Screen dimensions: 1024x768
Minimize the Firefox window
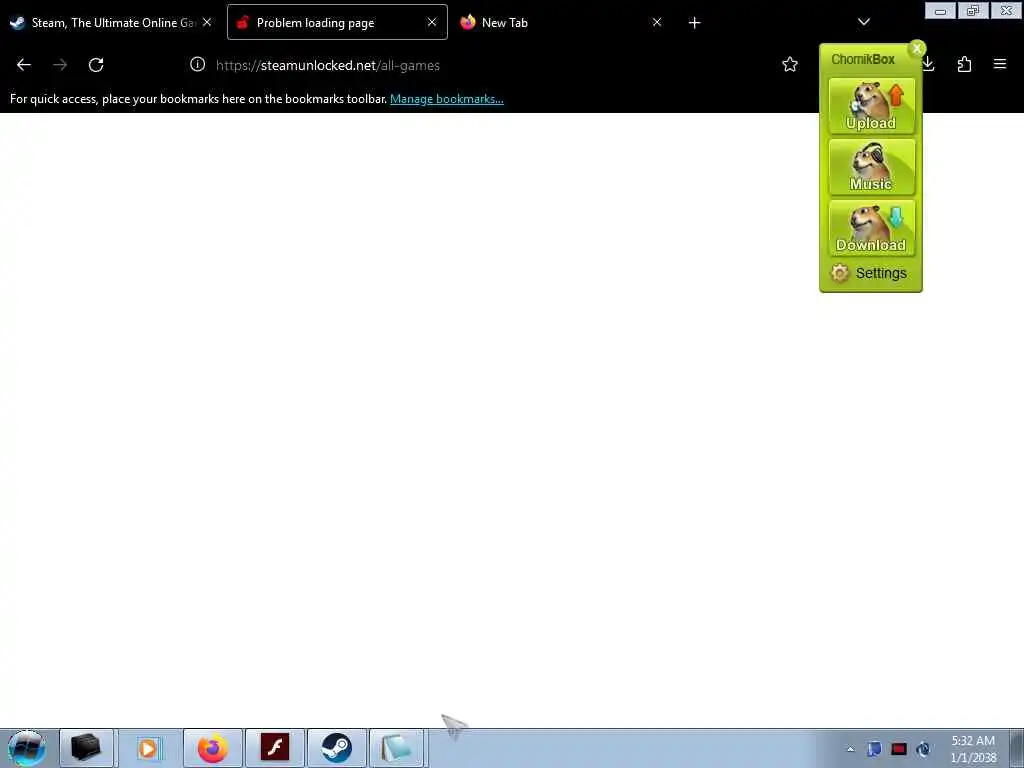[940, 10]
